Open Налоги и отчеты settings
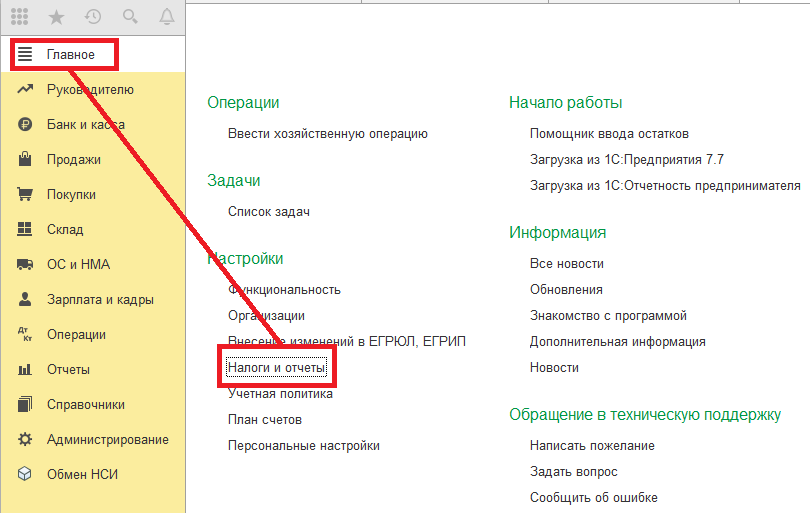 point(277,367)
